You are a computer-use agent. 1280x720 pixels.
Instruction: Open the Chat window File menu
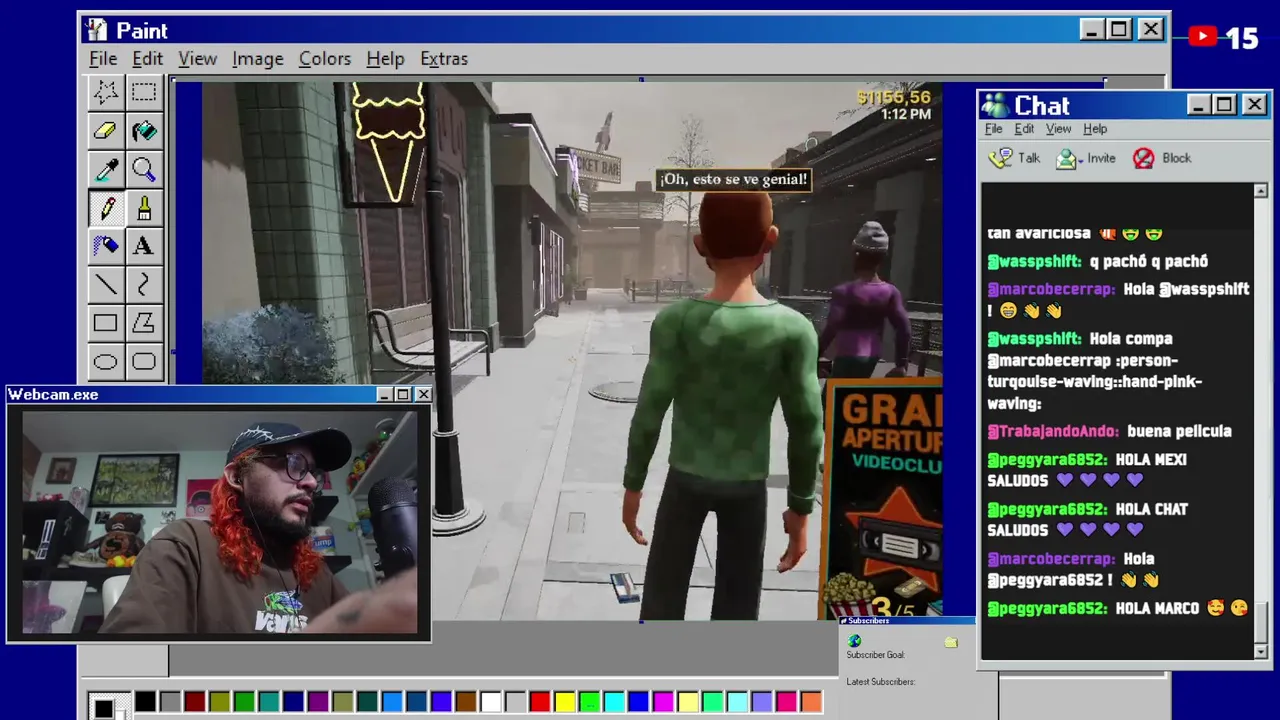(x=993, y=129)
